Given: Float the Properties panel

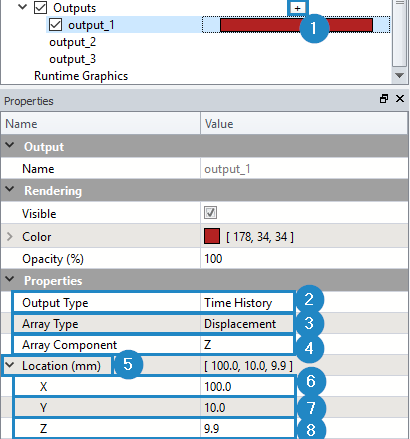Looking at the screenshot, I should tap(384, 99).
